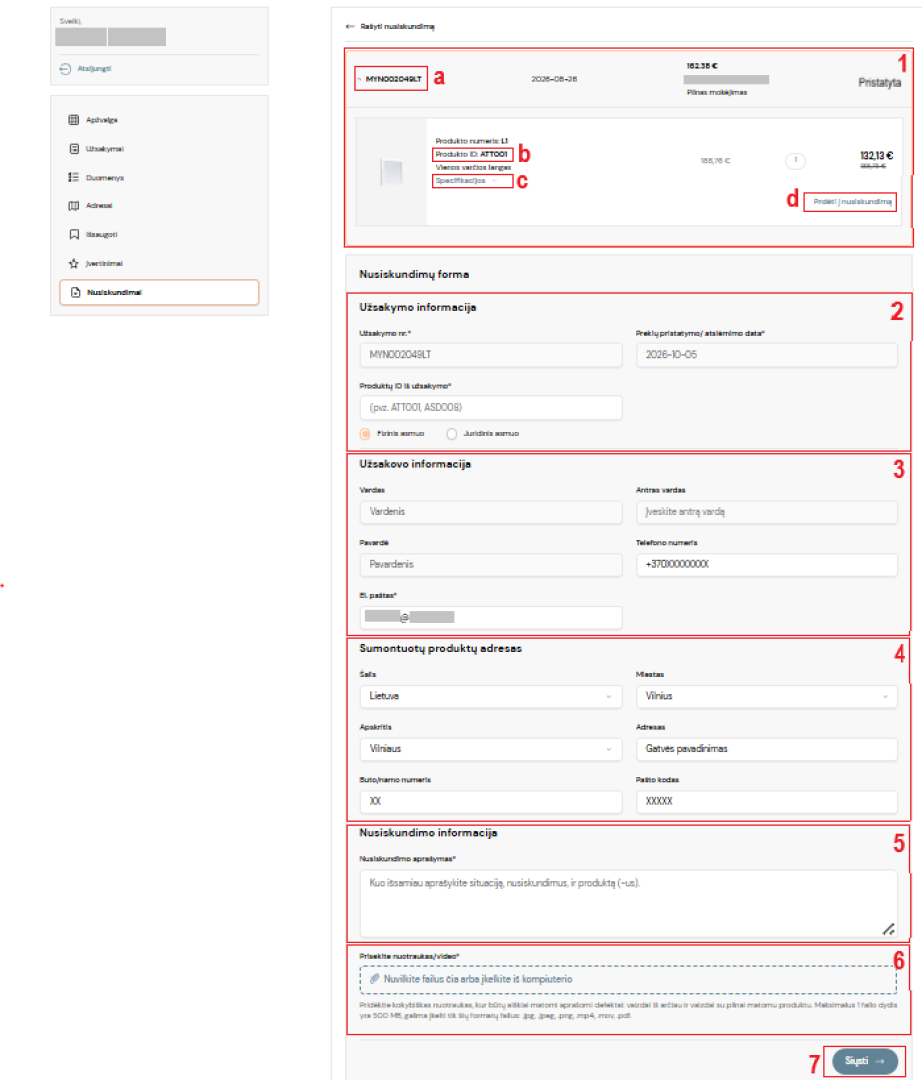Click Pridėti į nusiskundimą button
This screenshot has height=1080, width=922.
tap(852, 202)
